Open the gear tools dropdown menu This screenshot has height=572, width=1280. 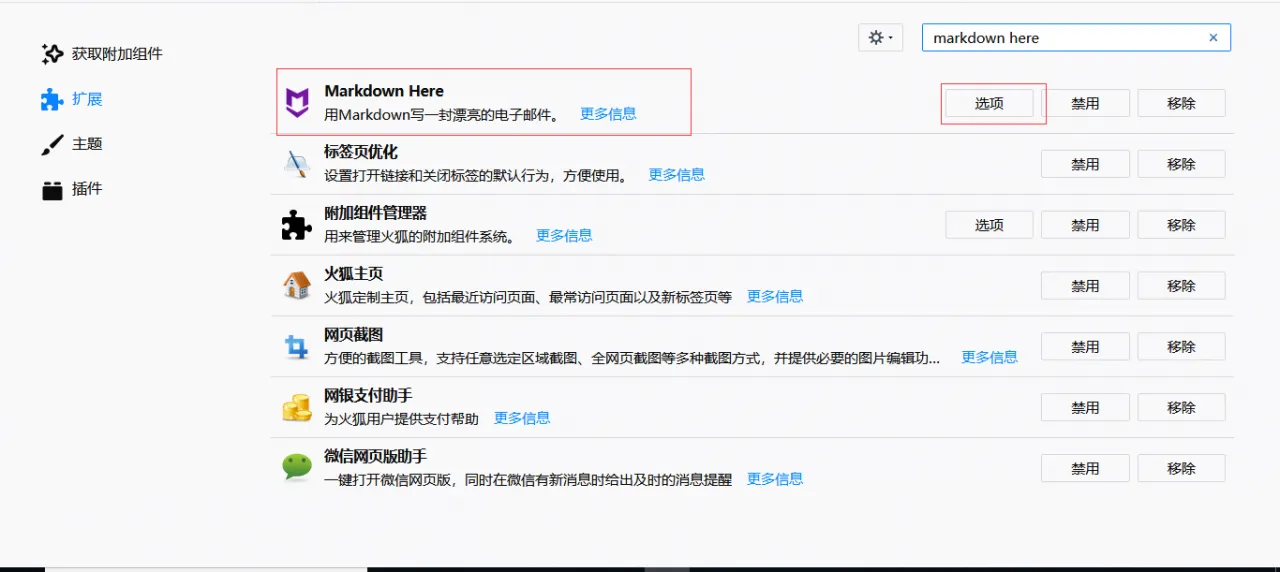[880, 38]
